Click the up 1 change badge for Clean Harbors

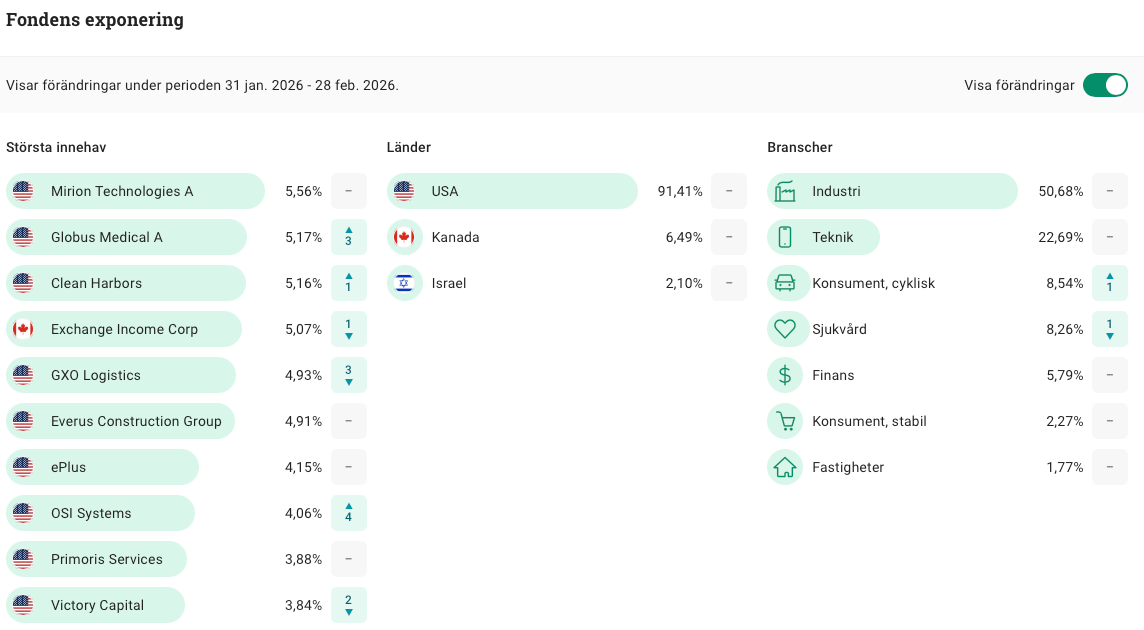(x=349, y=283)
